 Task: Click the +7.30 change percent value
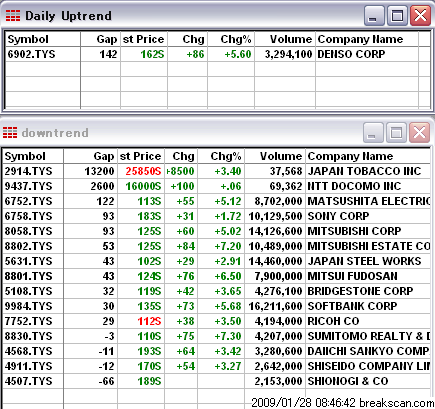click(x=228, y=336)
